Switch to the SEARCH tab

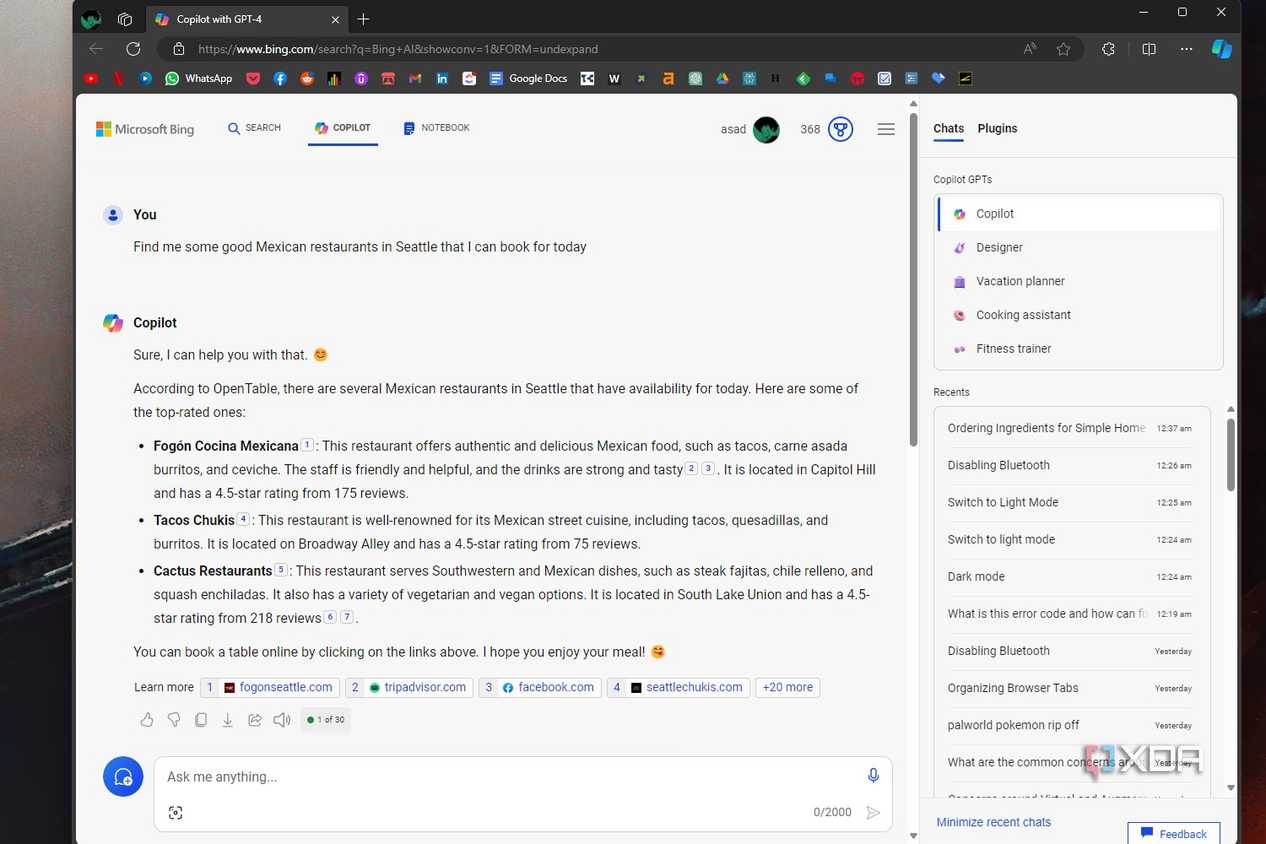254,128
